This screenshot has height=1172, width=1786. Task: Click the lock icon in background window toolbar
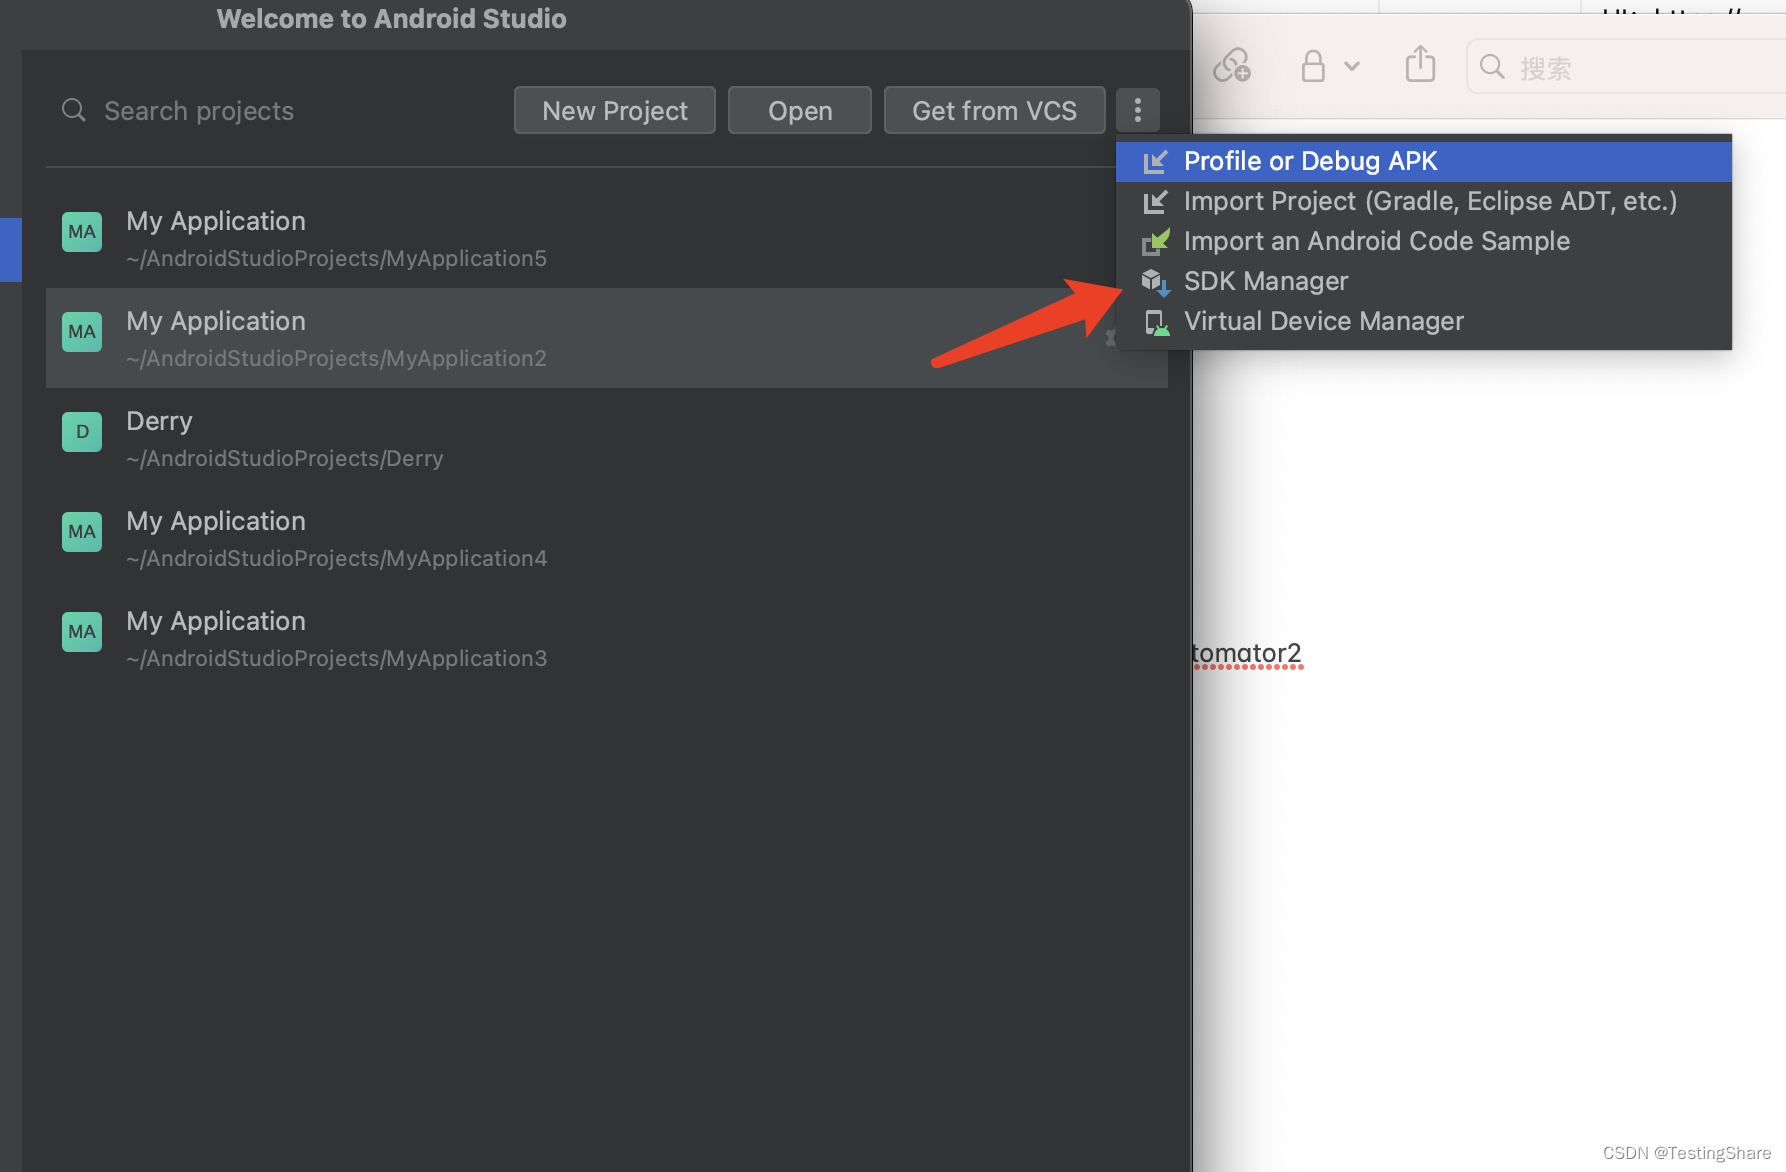click(1313, 66)
